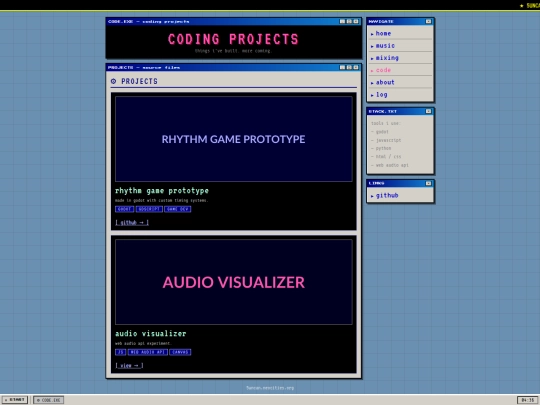Click the GDSCRIPT tag badge

pyautogui.click(x=149, y=209)
